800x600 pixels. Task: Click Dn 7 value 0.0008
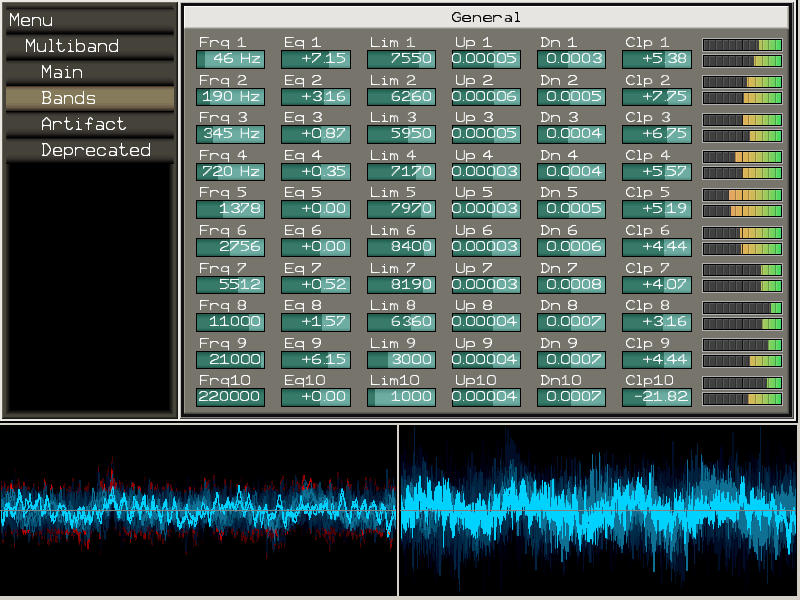571,284
